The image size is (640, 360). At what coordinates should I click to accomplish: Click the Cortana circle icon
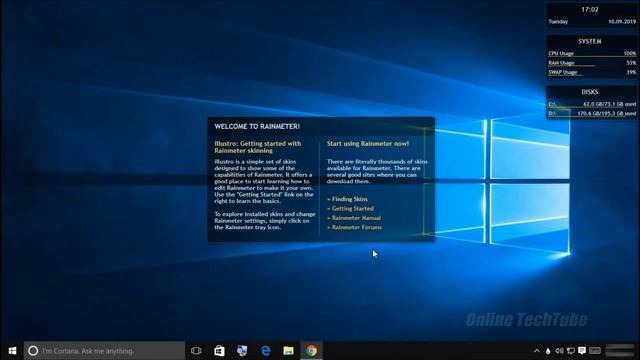[33, 351]
